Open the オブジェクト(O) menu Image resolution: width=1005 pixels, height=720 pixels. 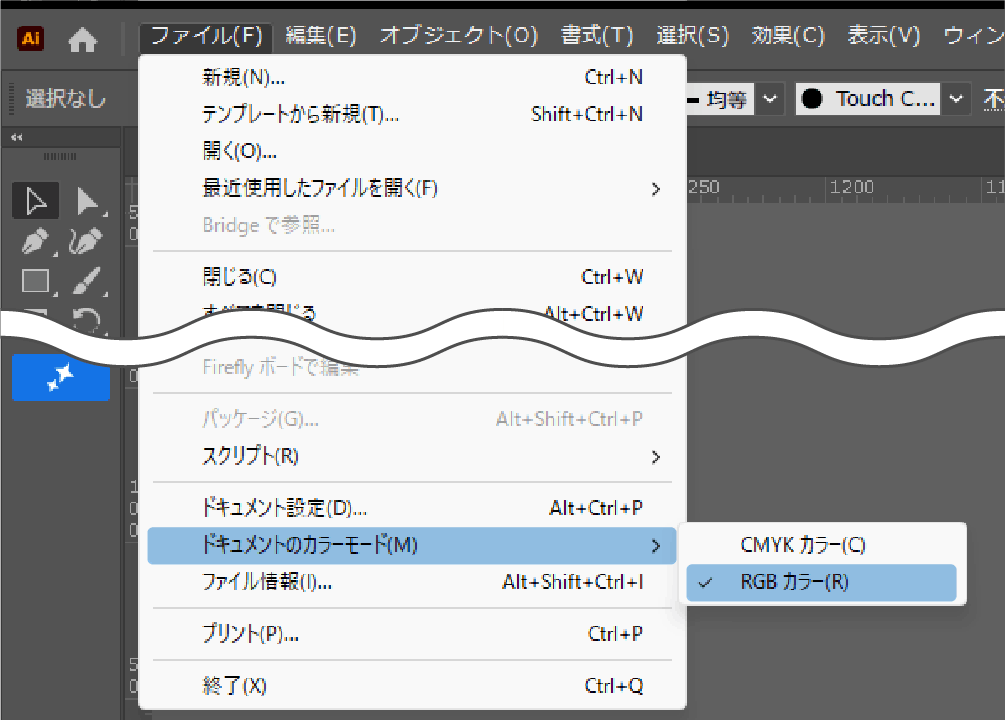pyautogui.click(x=459, y=35)
